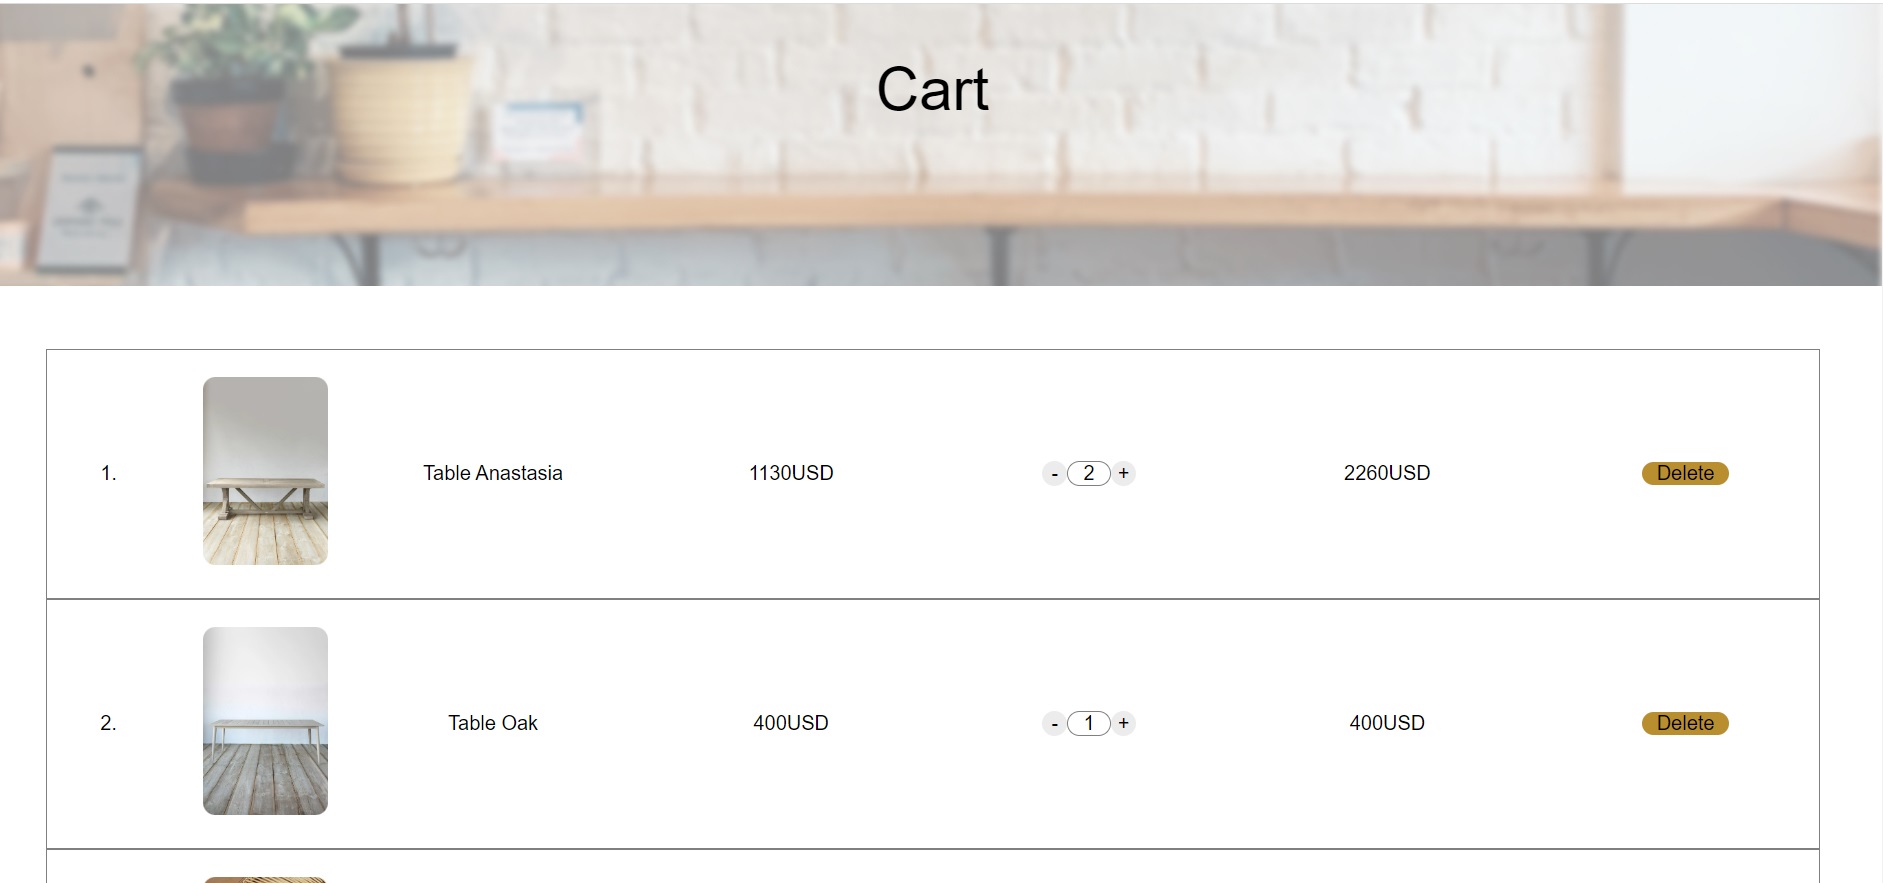Click row number 1 in cart
Image resolution: width=1883 pixels, height=883 pixels.
pos(109,473)
